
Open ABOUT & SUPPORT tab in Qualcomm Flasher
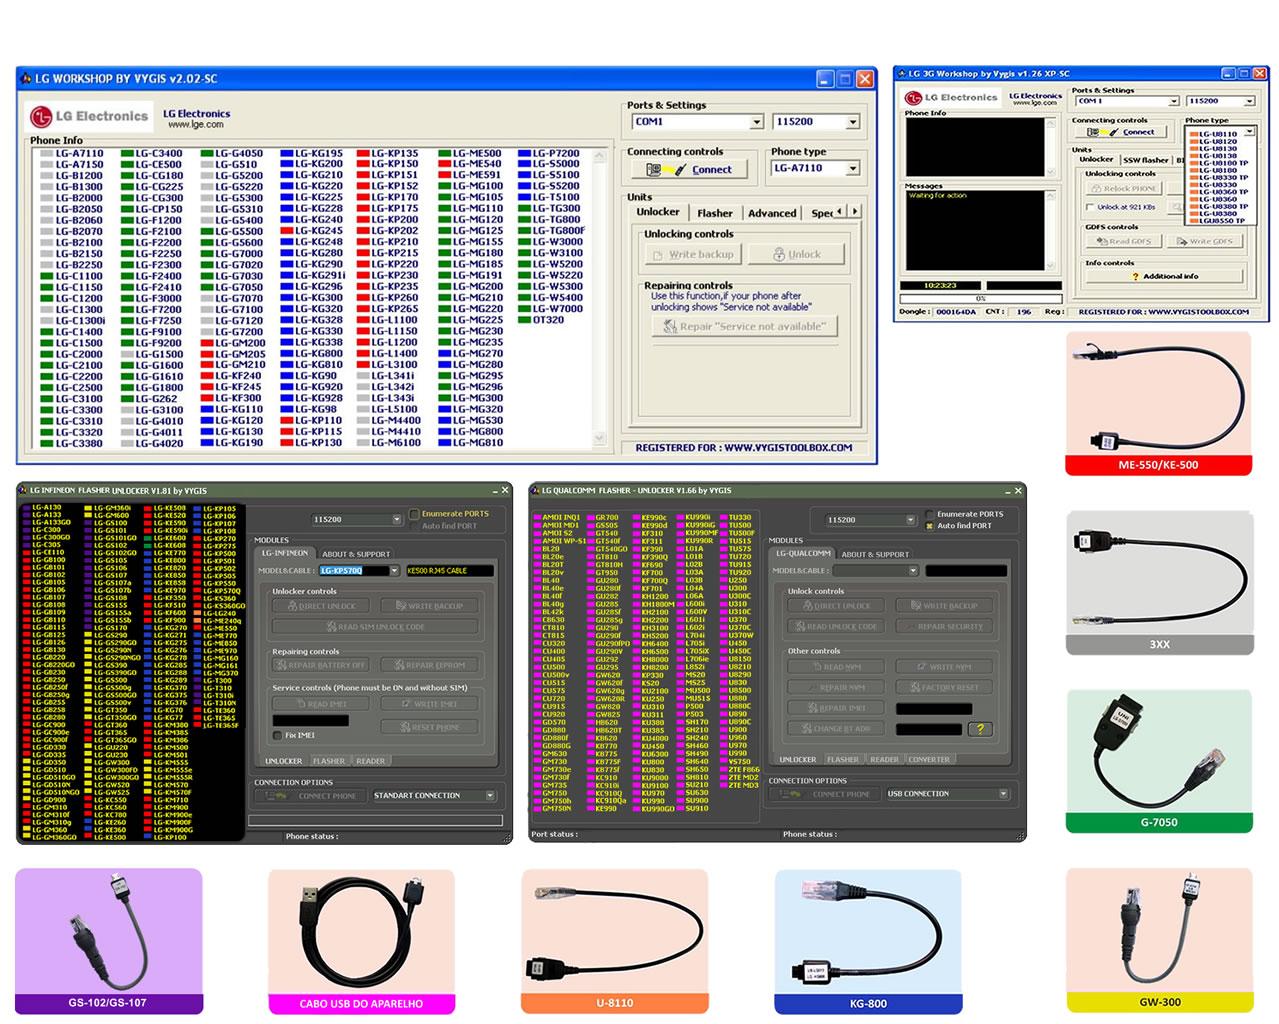(875, 554)
